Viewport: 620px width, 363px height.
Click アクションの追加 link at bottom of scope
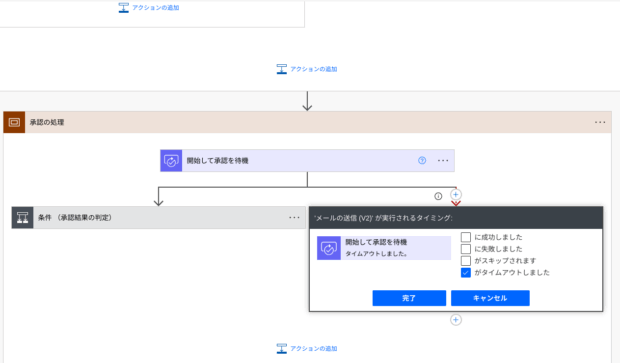tap(307, 348)
